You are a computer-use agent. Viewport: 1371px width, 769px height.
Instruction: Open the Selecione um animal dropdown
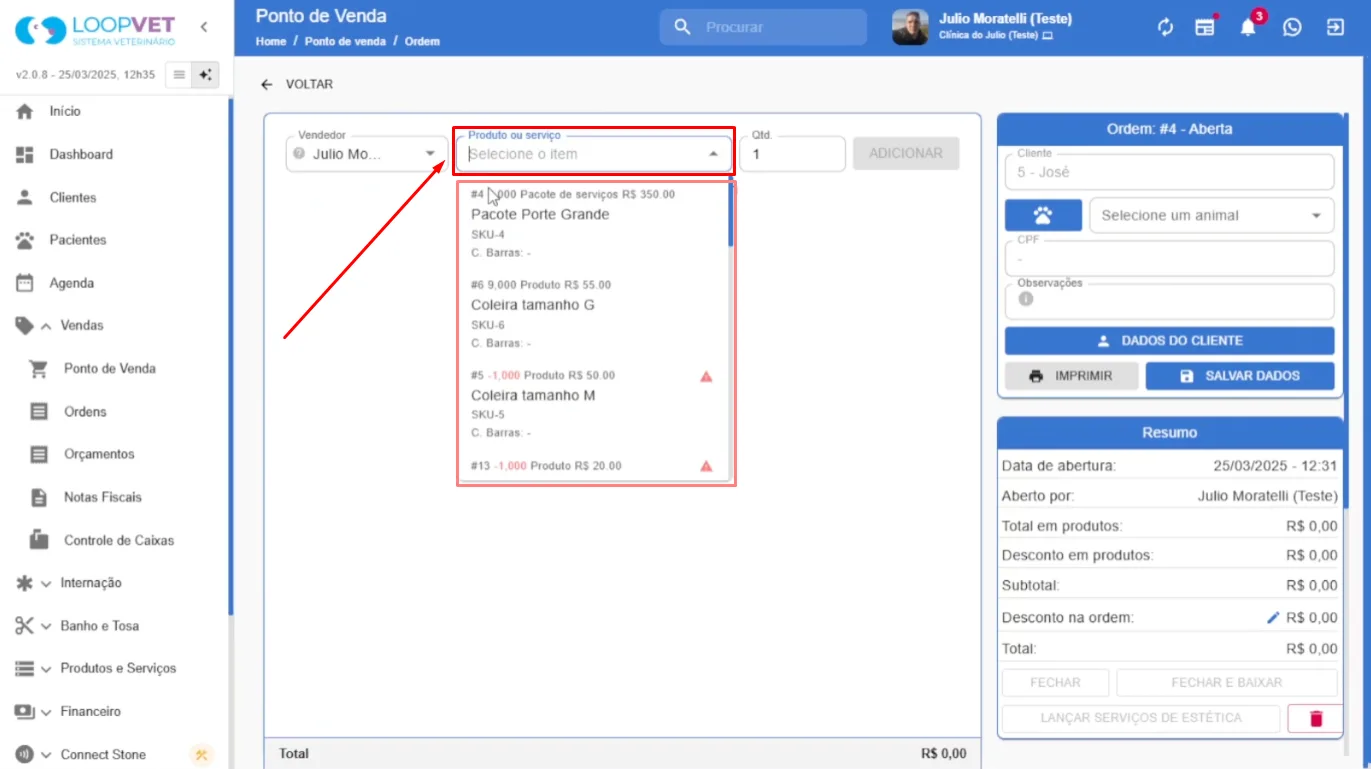[1211, 215]
